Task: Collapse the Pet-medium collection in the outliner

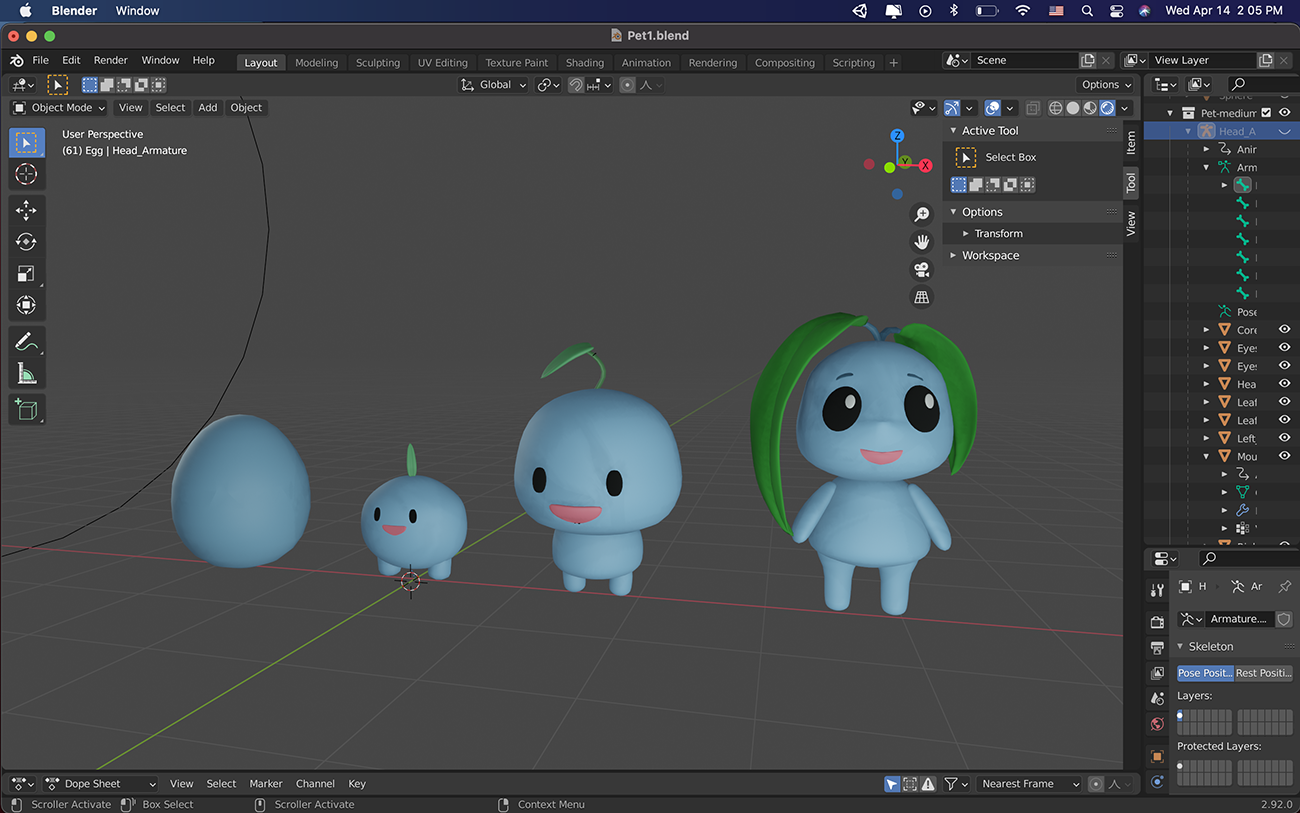Action: point(1171,113)
